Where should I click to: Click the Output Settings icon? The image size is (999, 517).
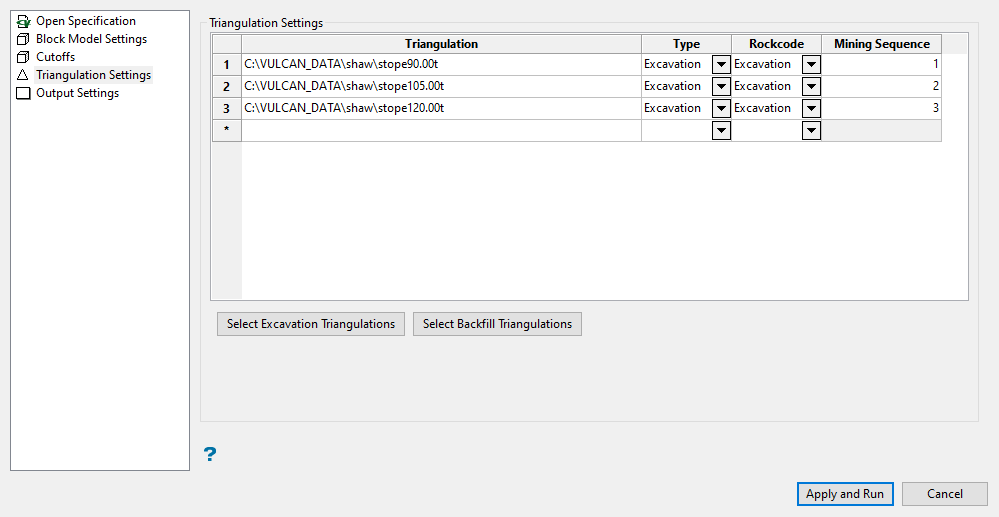click(24, 93)
